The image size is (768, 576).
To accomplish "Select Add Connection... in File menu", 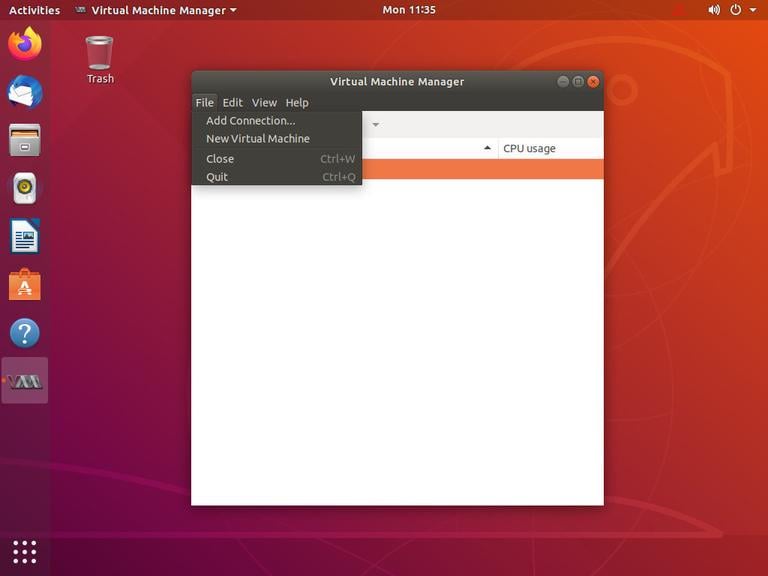I will point(250,121).
